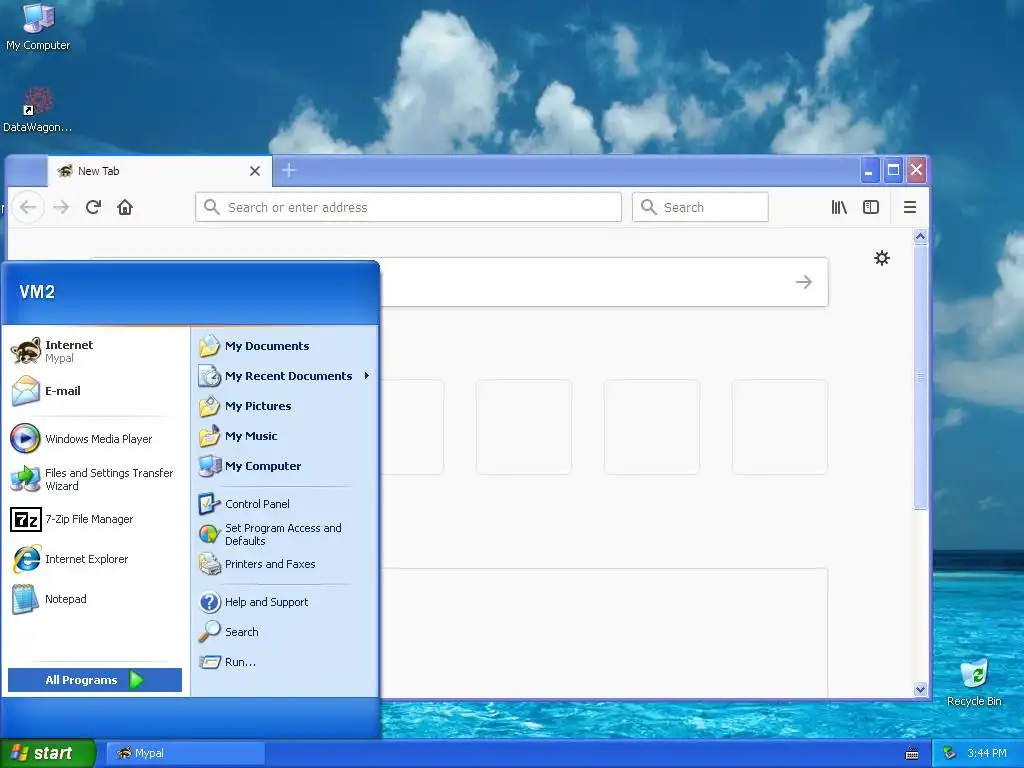Click the taskbar clock showing 3:44 PM
The image size is (1024, 768).
(987, 753)
